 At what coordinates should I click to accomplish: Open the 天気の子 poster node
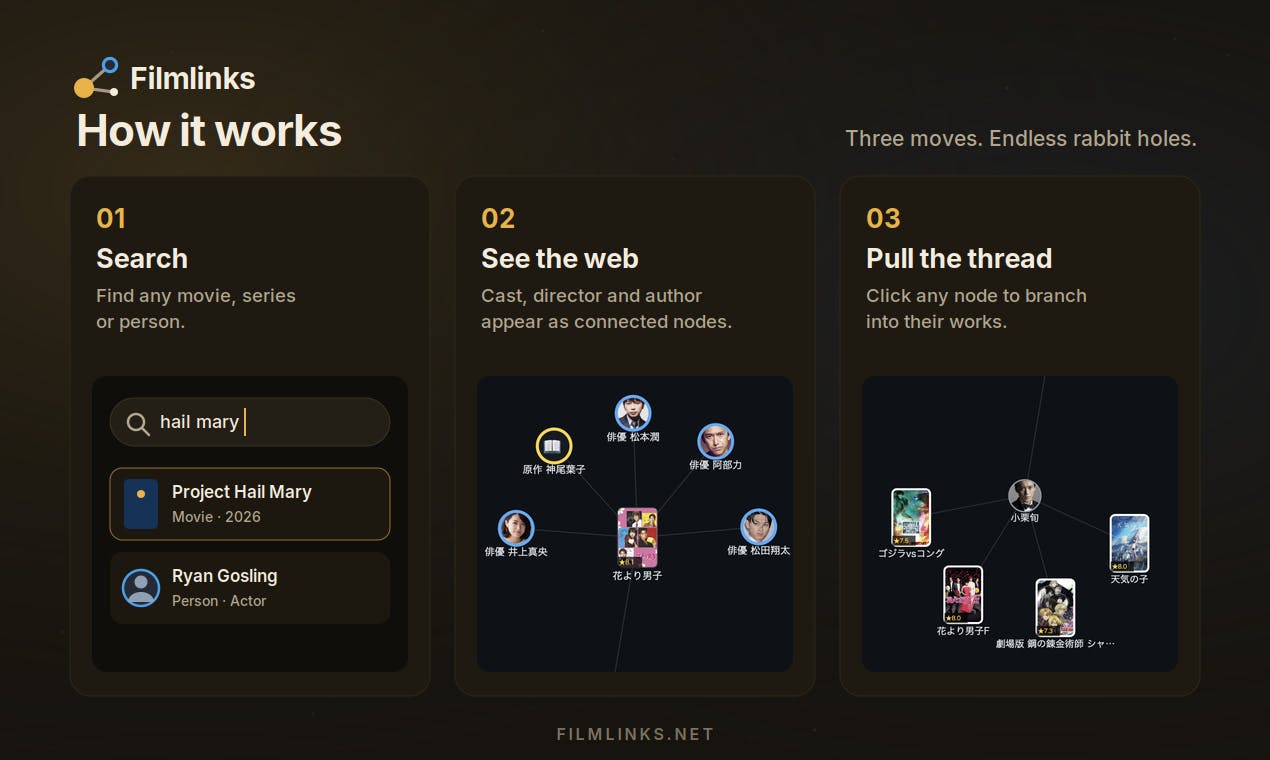coord(1129,543)
